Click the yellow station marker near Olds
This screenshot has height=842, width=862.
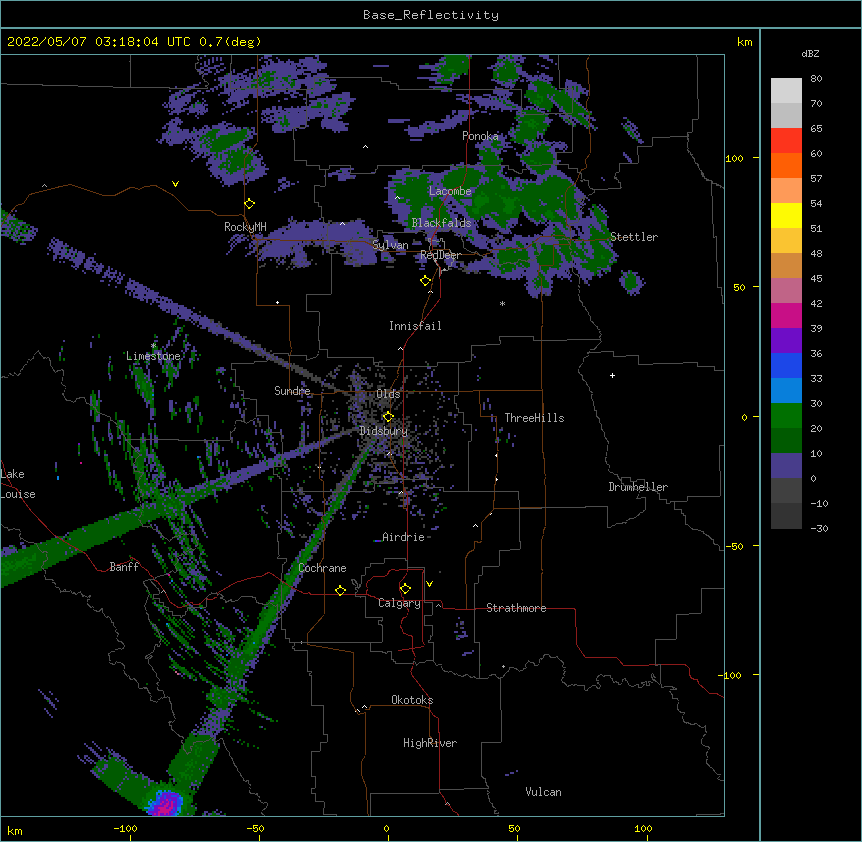click(388, 416)
